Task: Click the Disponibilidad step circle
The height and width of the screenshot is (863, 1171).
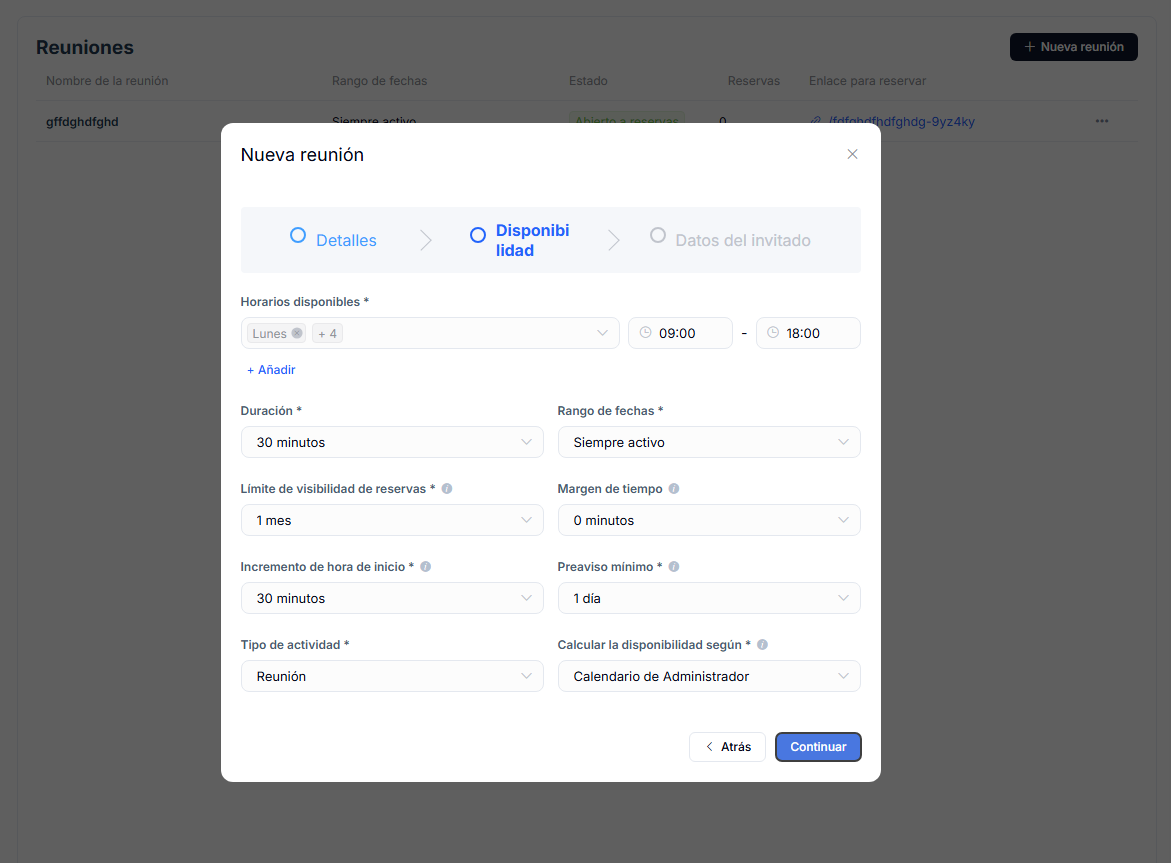Action: [x=478, y=235]
